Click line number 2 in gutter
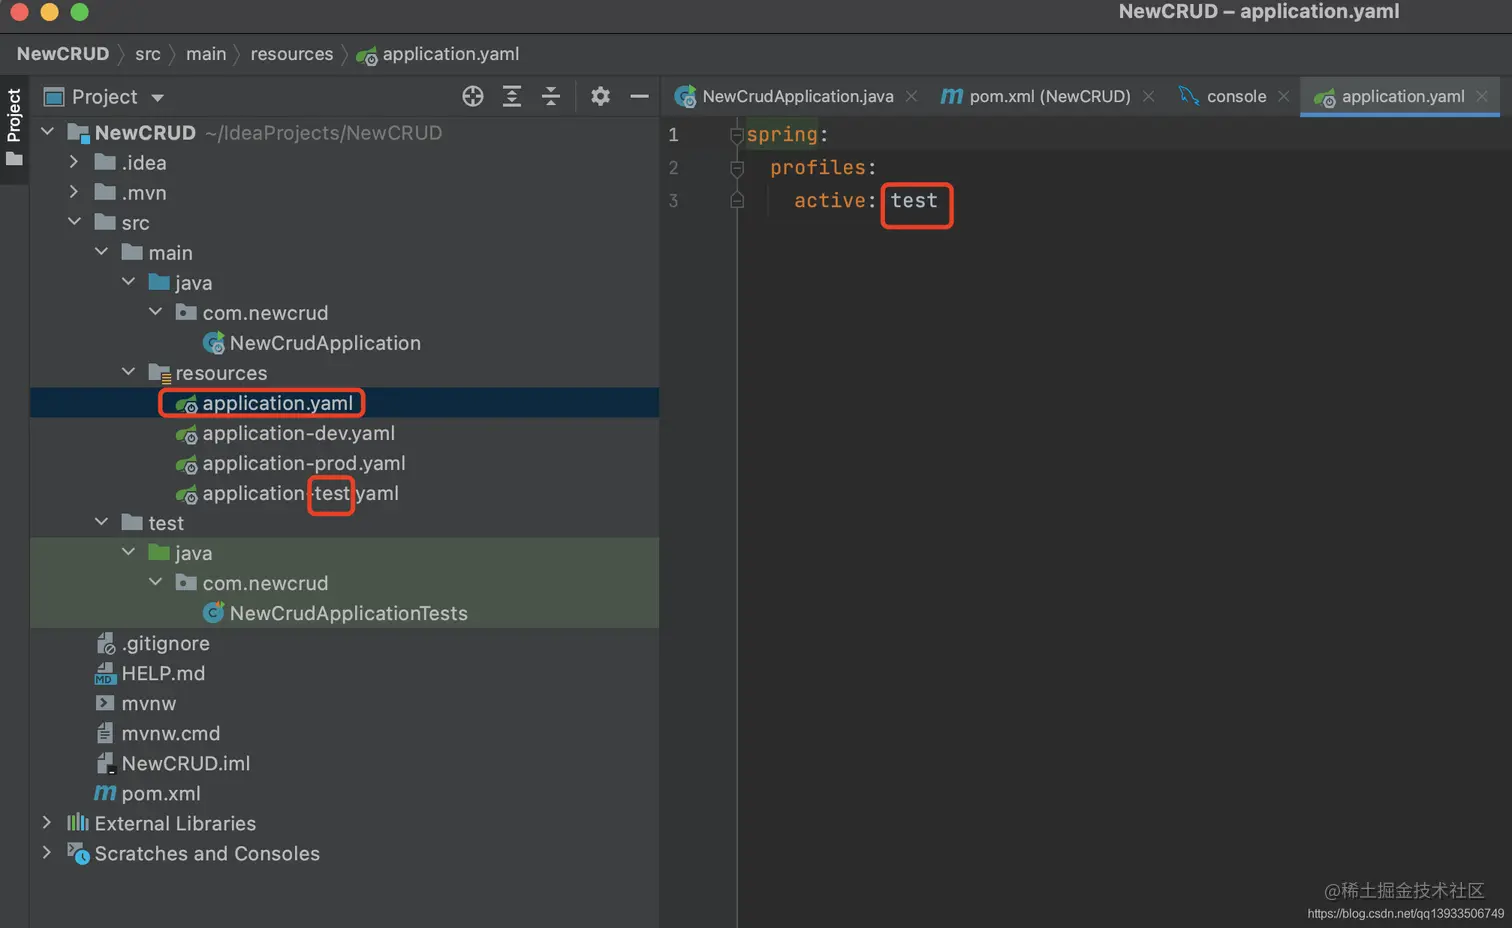The height and width of the screenshot is (928, 1512). click(673, 168)
